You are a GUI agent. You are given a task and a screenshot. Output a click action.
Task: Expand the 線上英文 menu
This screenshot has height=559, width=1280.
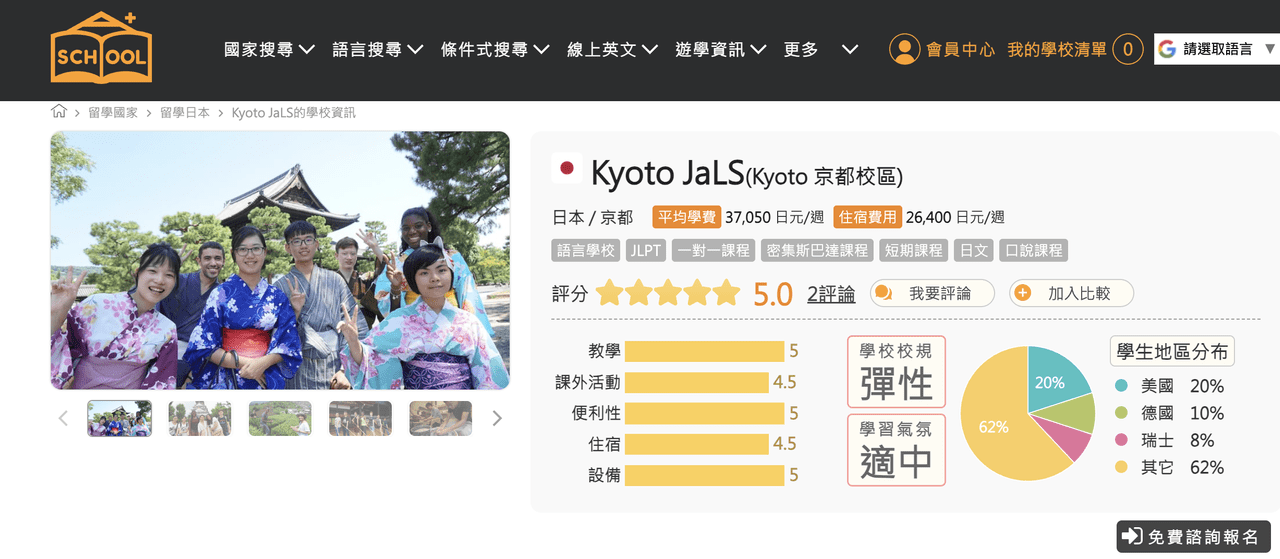[x=612, y=49]
